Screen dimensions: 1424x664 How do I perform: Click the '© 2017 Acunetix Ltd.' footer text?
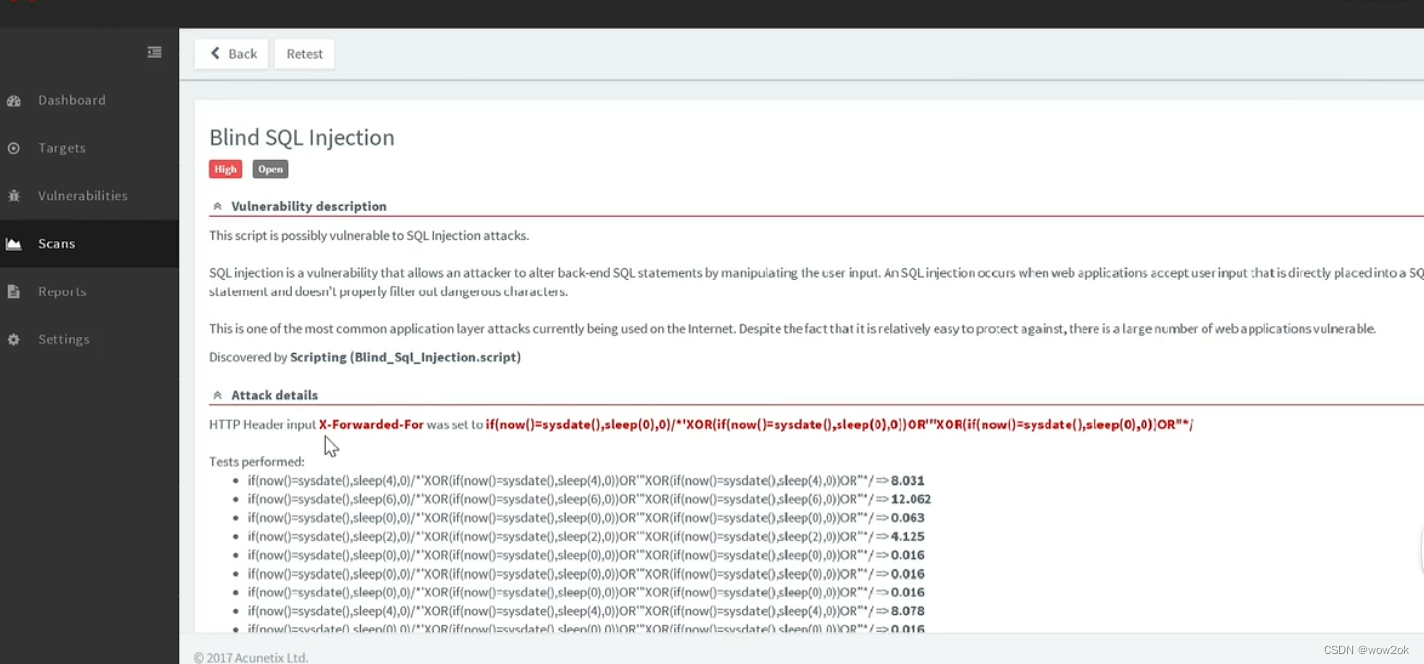pos(251,658)
